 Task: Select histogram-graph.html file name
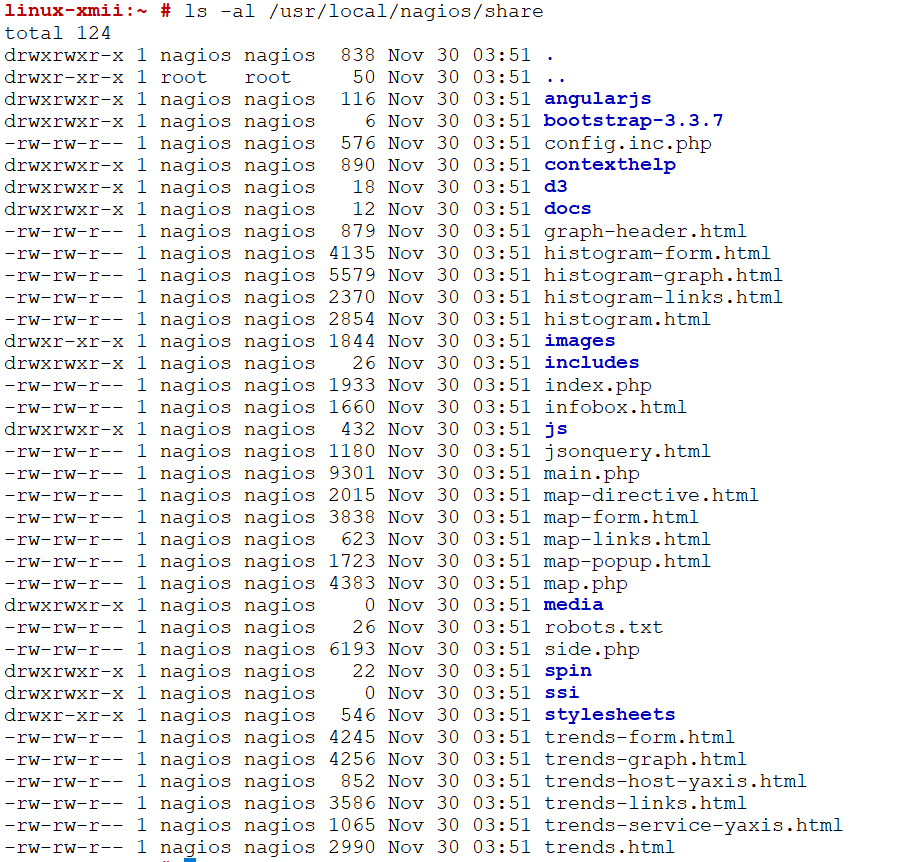point(663,275)
